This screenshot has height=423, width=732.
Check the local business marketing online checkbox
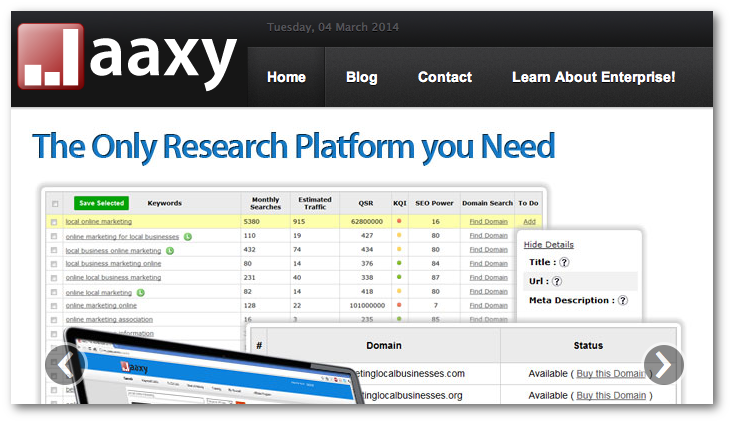pos(54,264)
